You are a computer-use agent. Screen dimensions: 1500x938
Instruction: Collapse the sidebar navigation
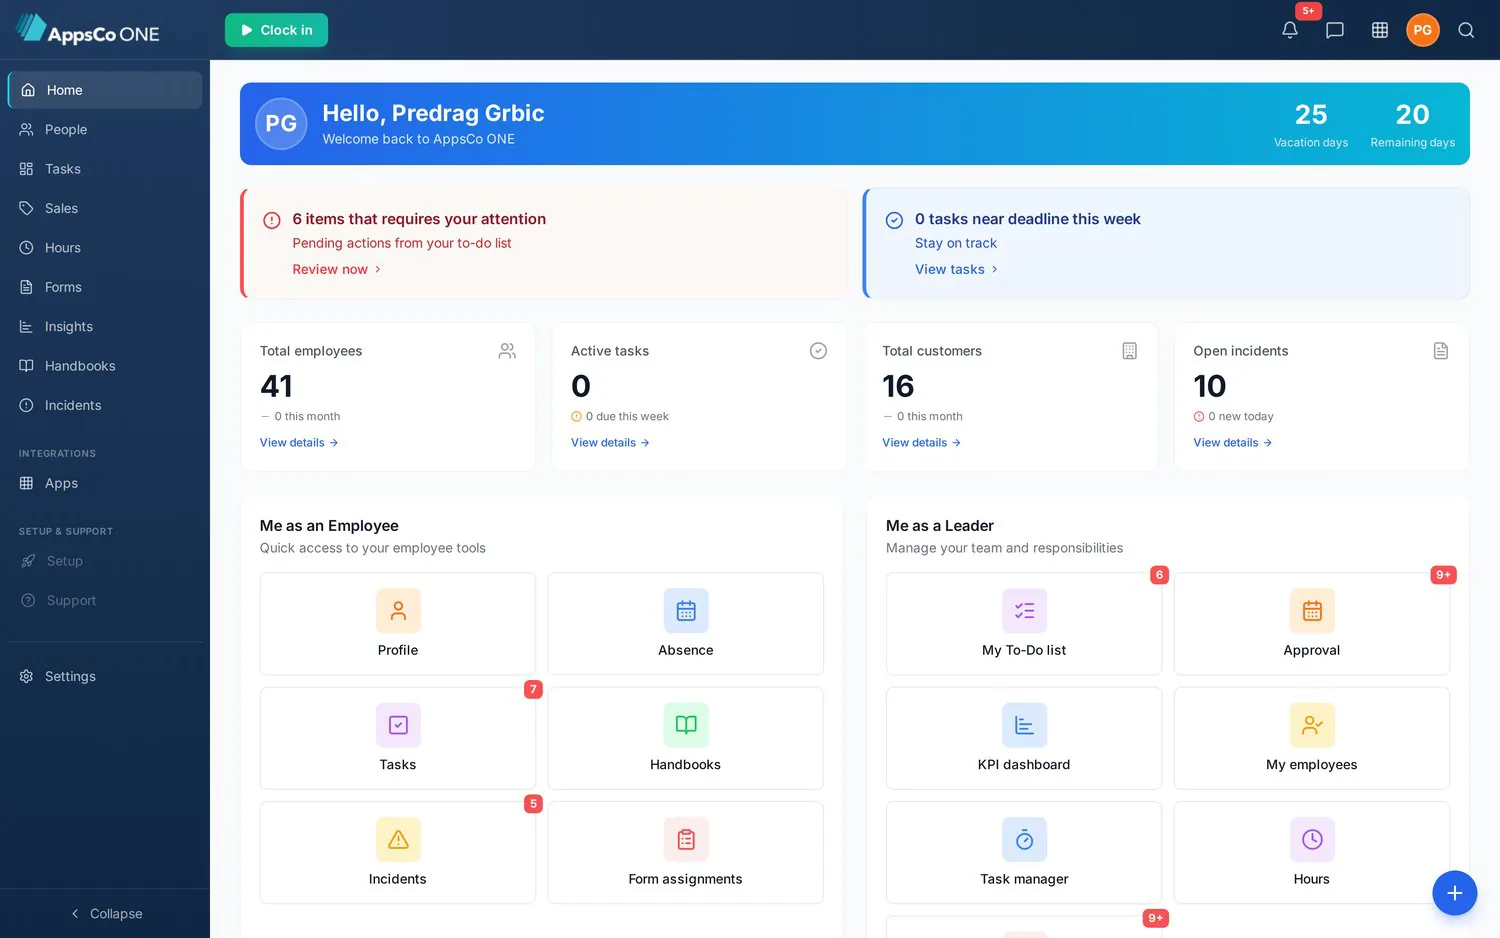pyautogui.click(x=105, y=914)
